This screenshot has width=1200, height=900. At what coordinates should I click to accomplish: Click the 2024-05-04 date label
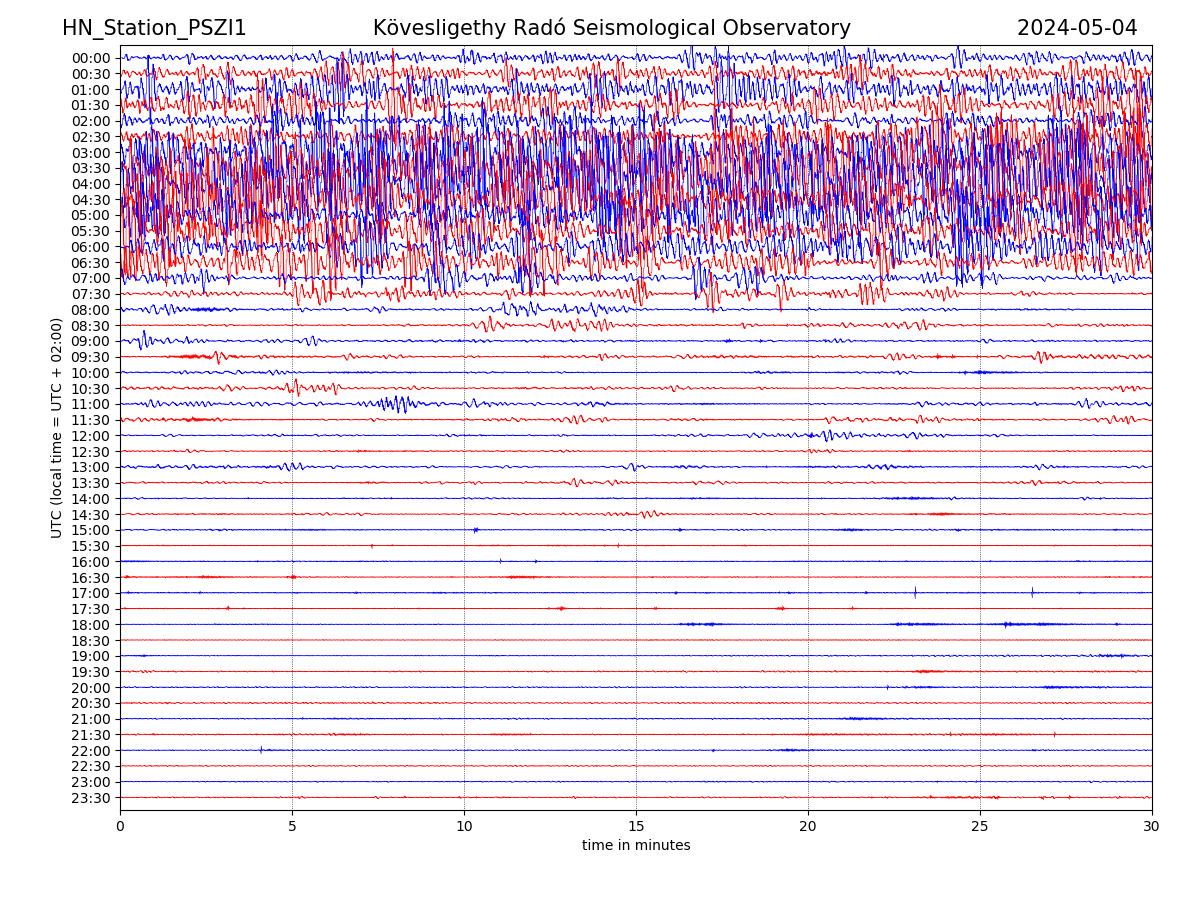1077,28
